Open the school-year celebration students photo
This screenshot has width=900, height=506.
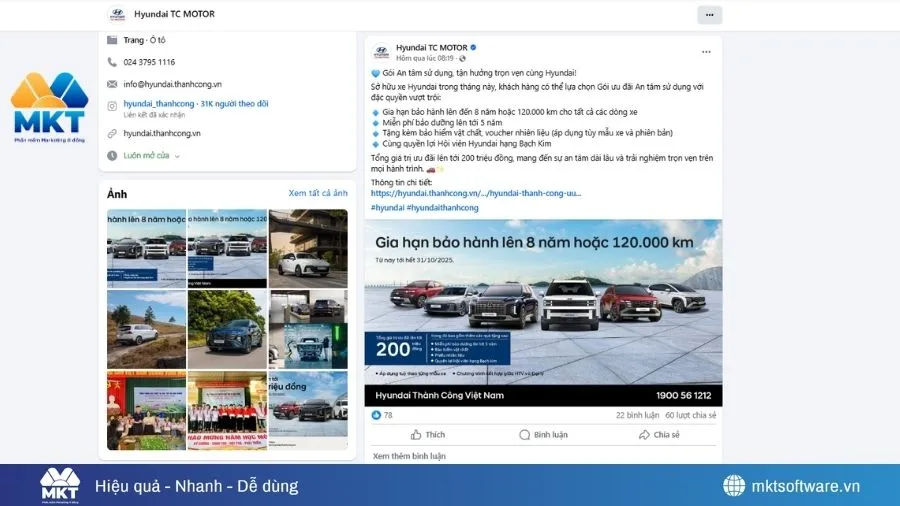tap(227, 410)
